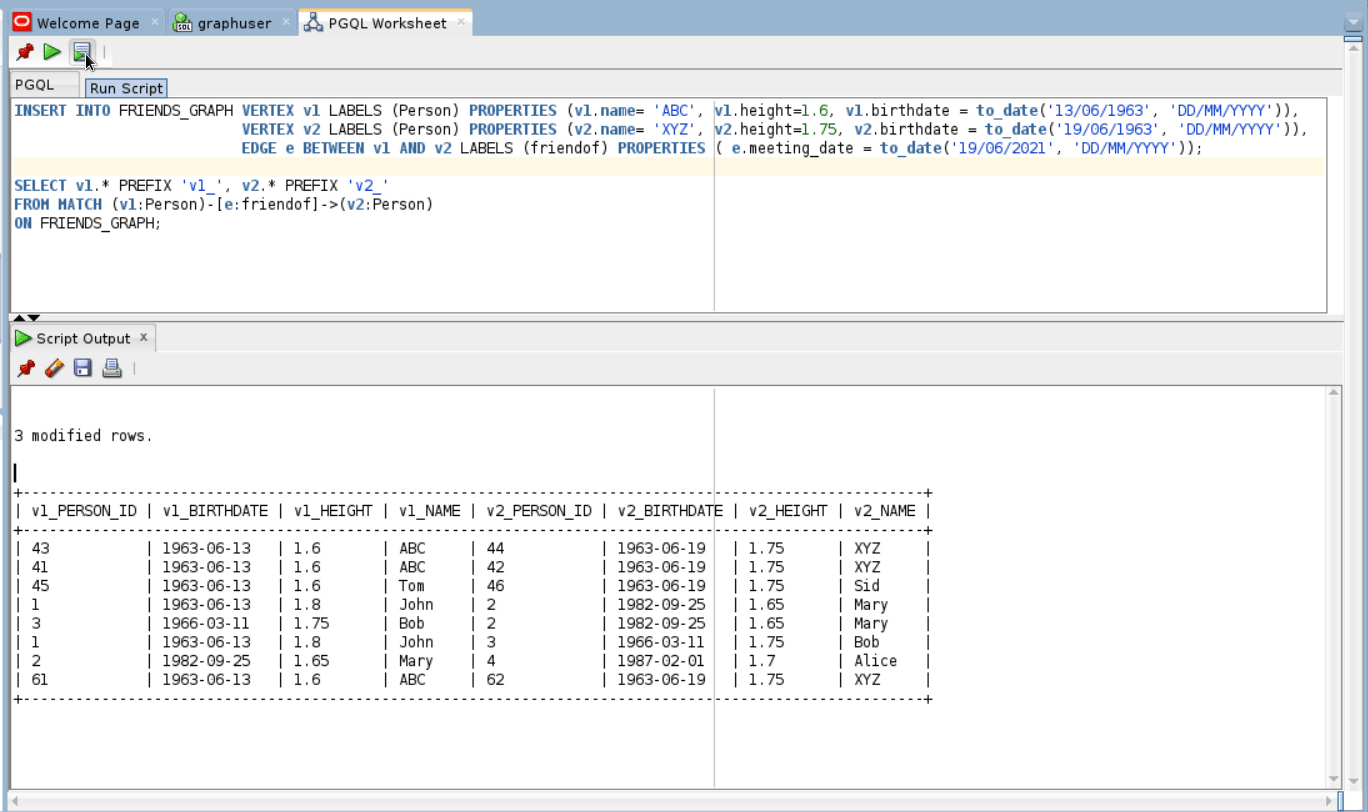Switch to the Welcome Page tab

tap(87, 23)
